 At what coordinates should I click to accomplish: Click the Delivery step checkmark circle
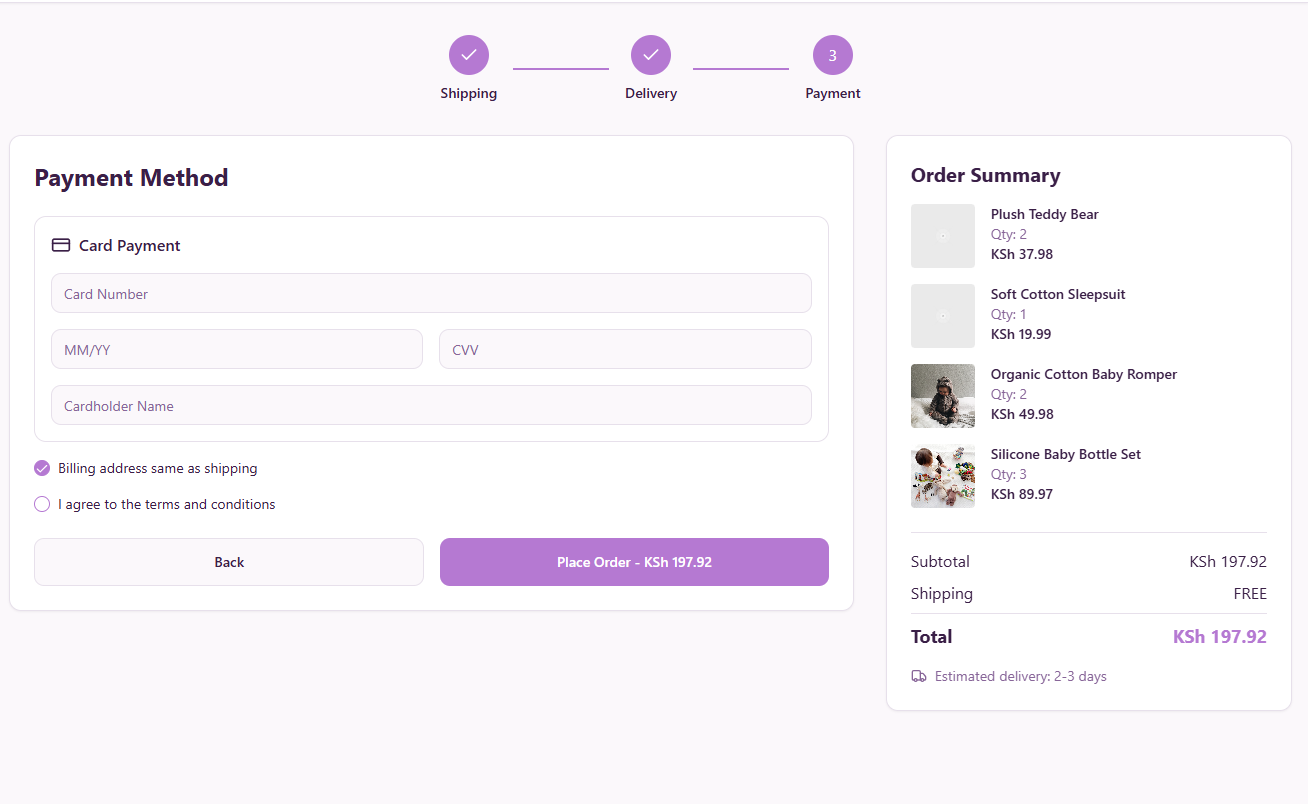tap(650, 55)
